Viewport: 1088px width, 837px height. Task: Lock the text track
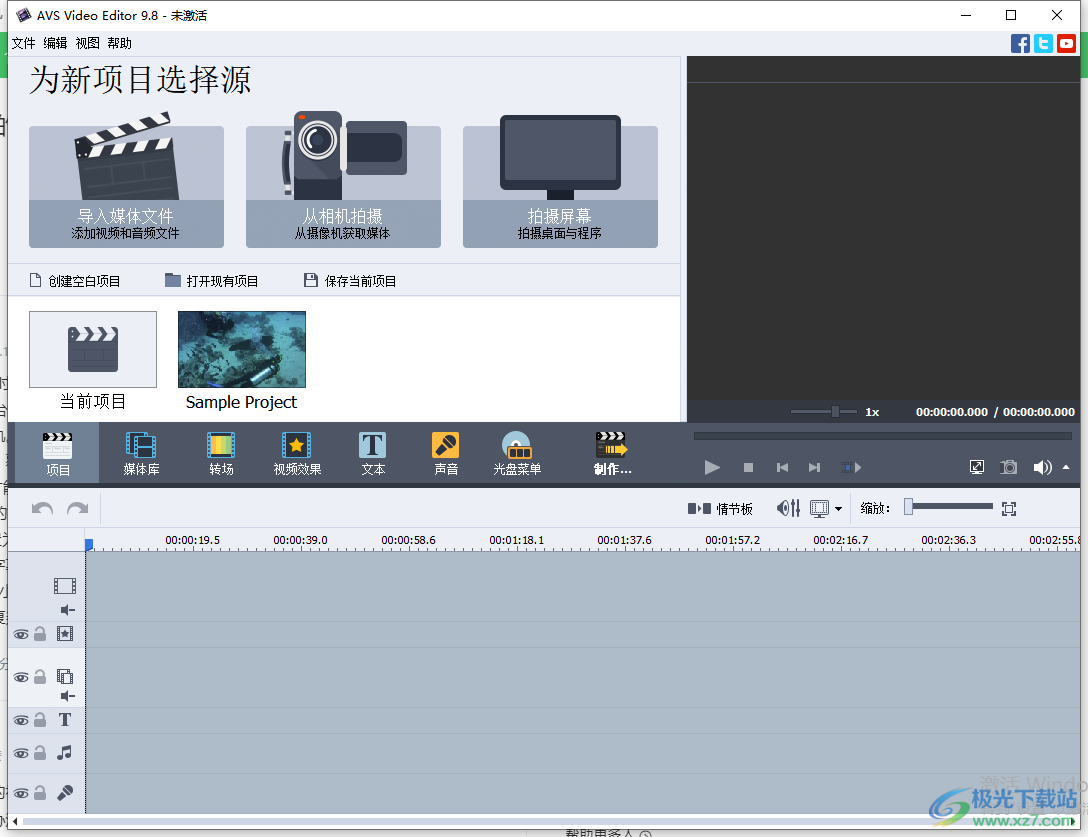[40, 720]
